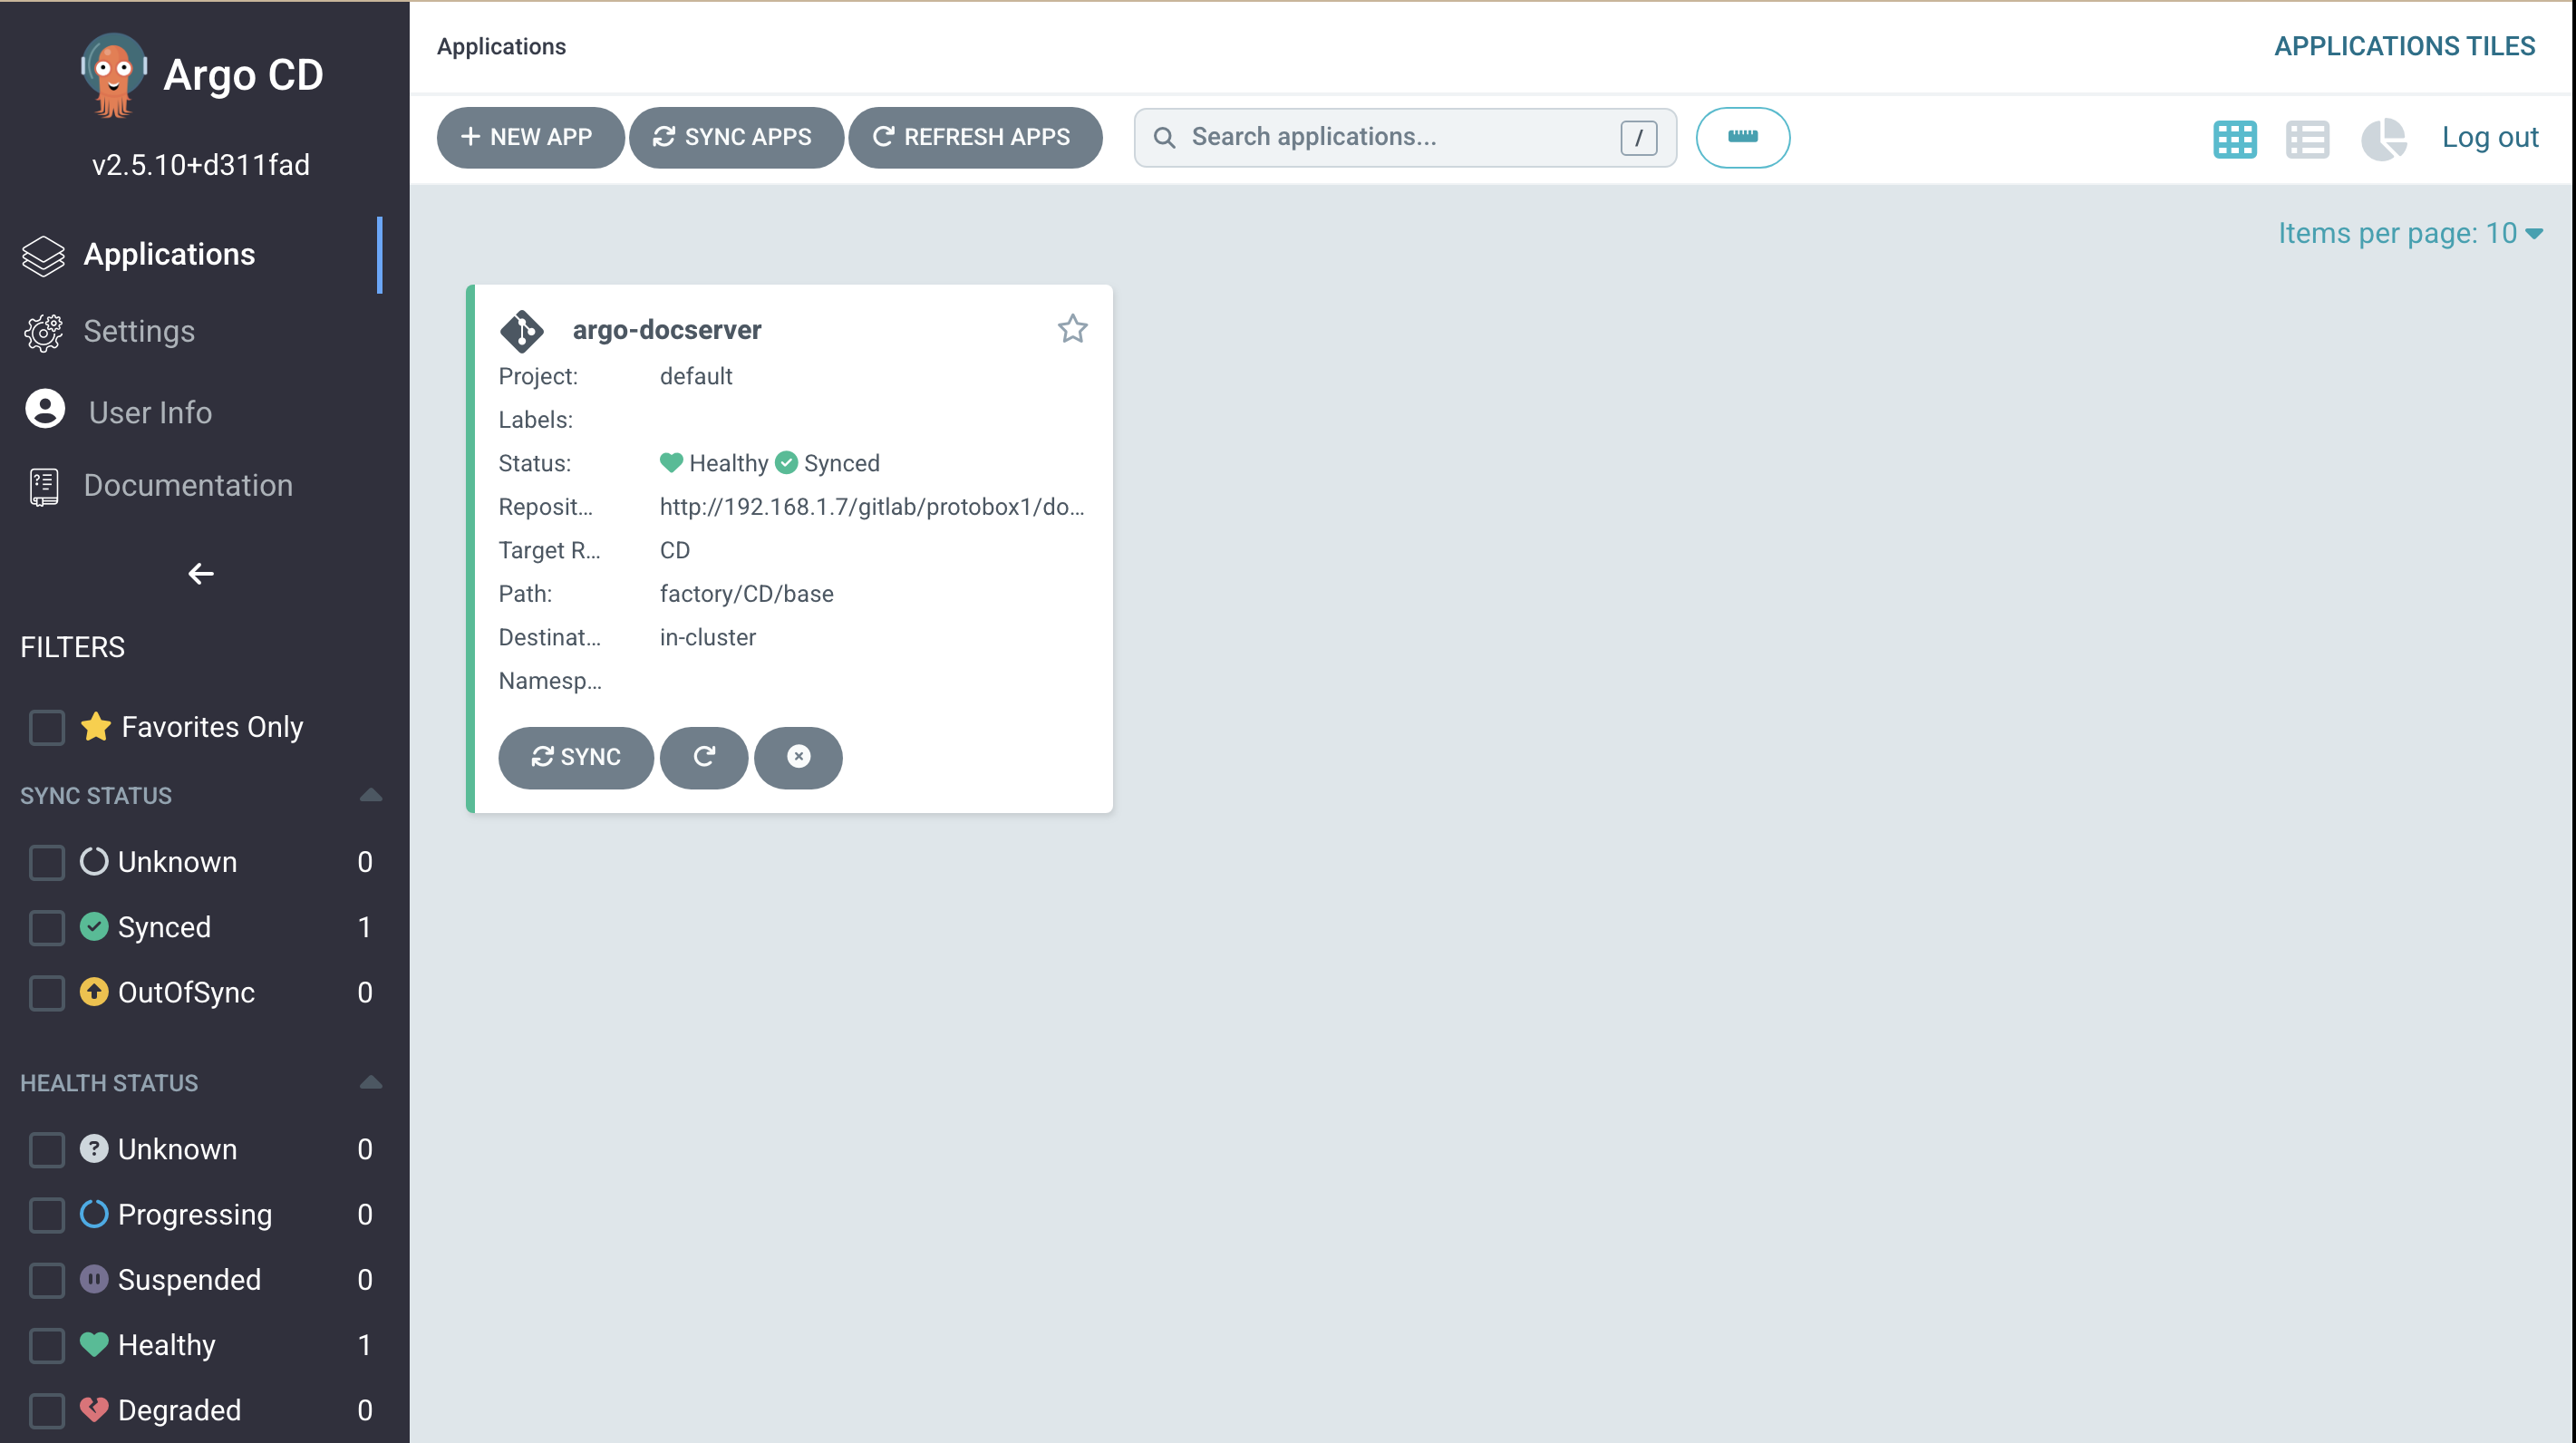
Task: Collapse the SYNC STATUS filter section
Action: 370,796
